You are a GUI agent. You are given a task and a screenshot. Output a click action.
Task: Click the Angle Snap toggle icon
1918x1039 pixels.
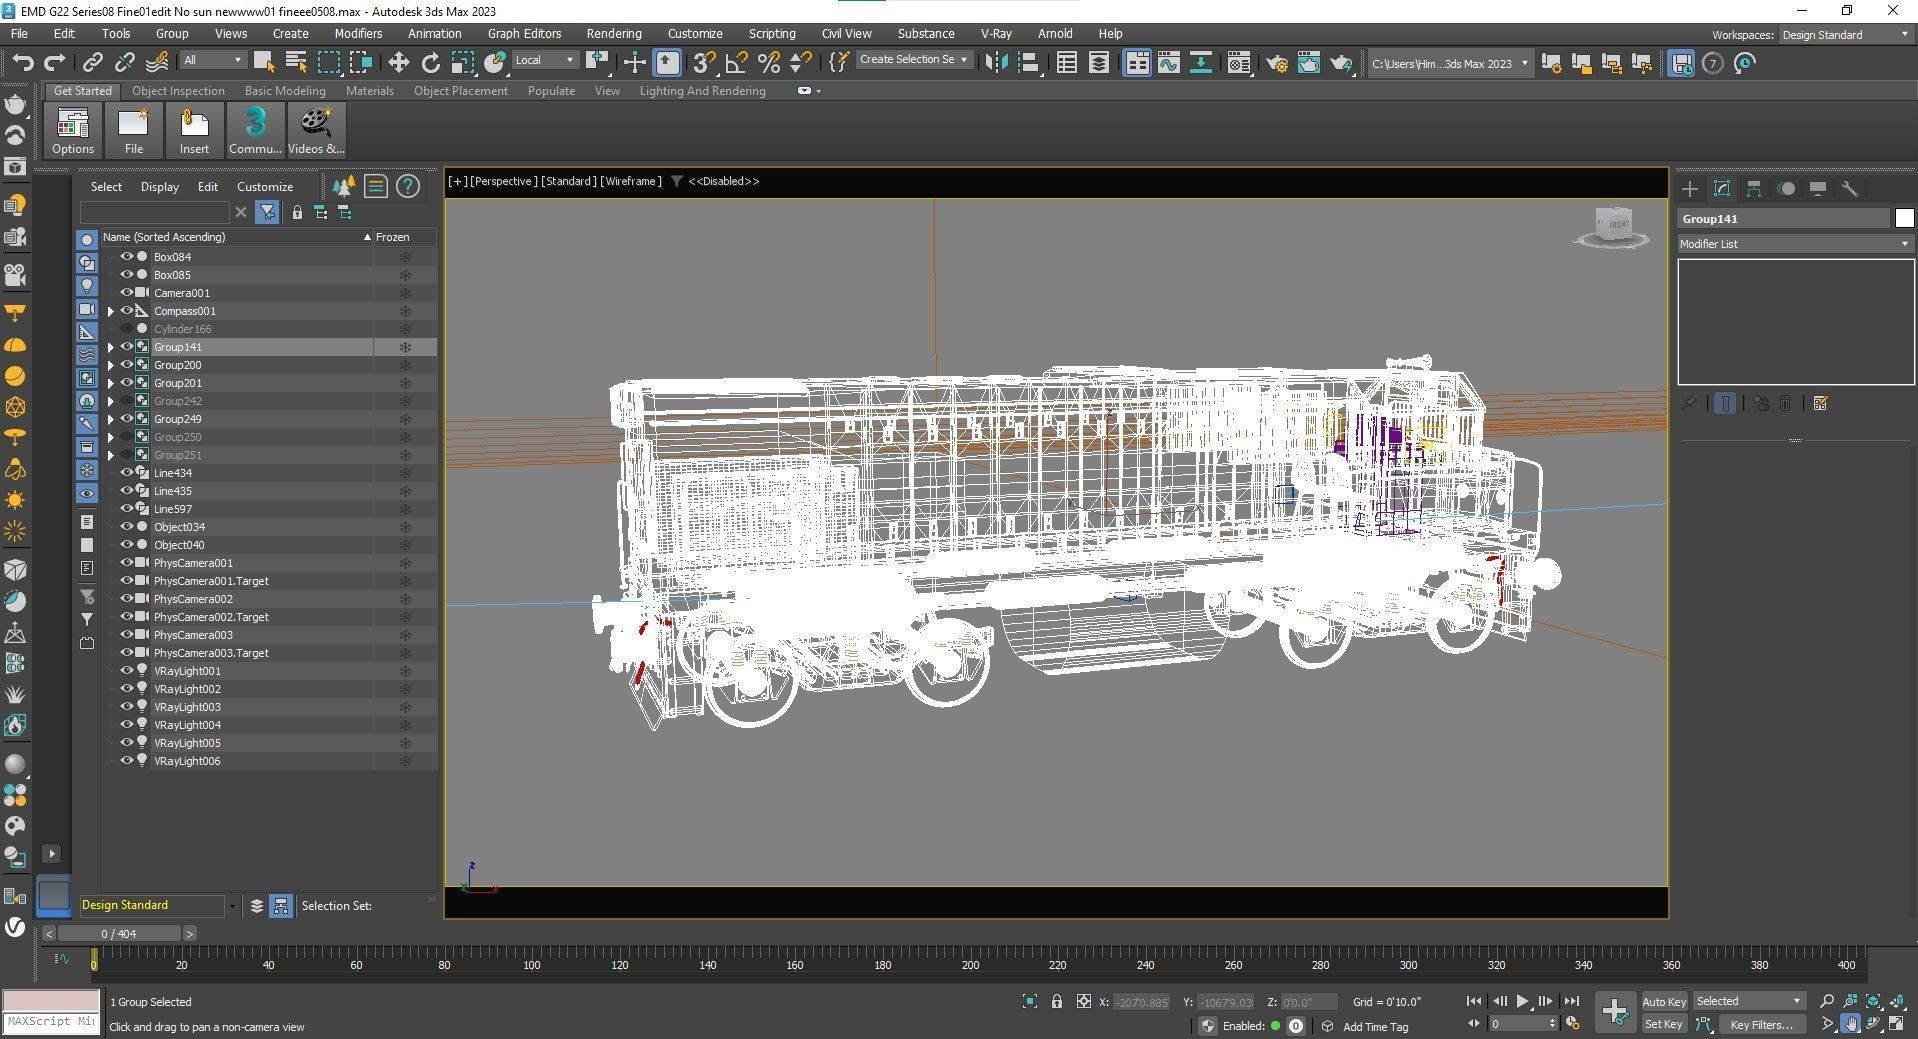click(x=736, y=63)
